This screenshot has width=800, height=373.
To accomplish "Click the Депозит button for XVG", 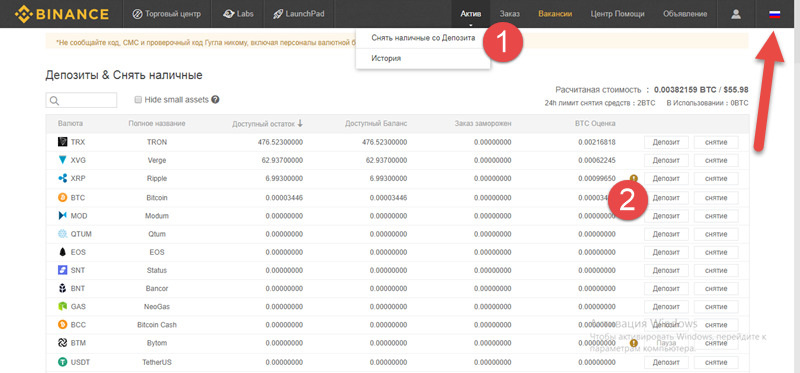I will (666, 160).
